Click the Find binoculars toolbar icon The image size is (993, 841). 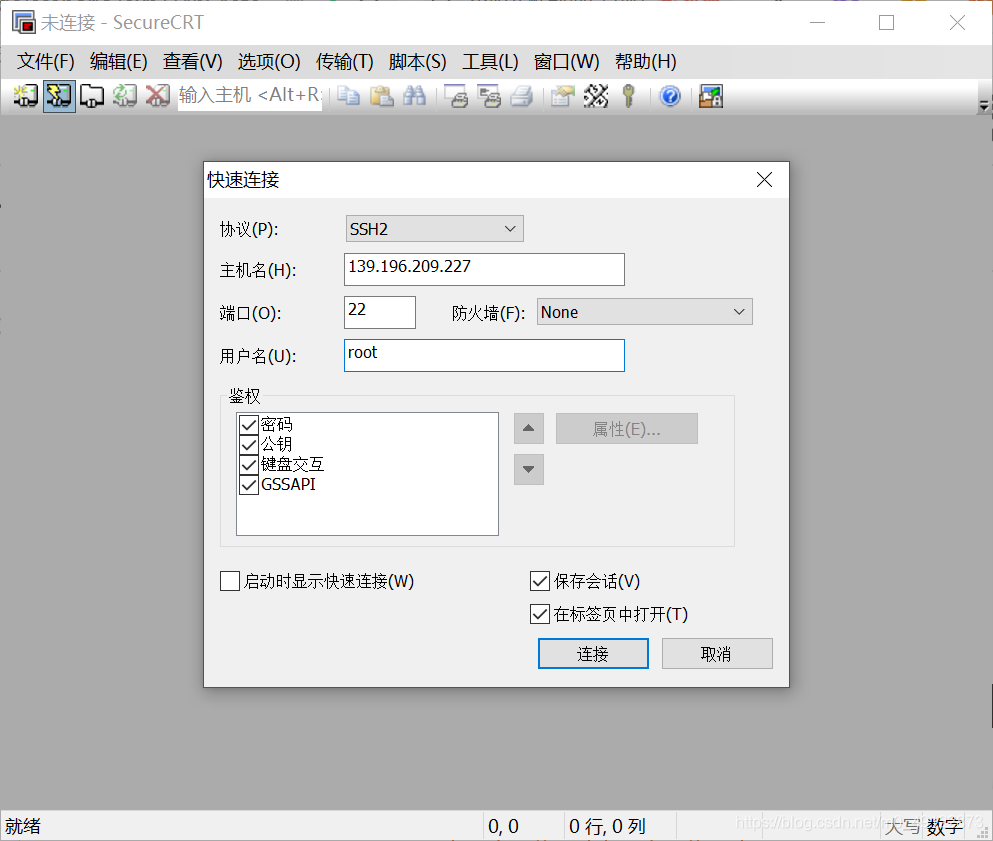415,96
